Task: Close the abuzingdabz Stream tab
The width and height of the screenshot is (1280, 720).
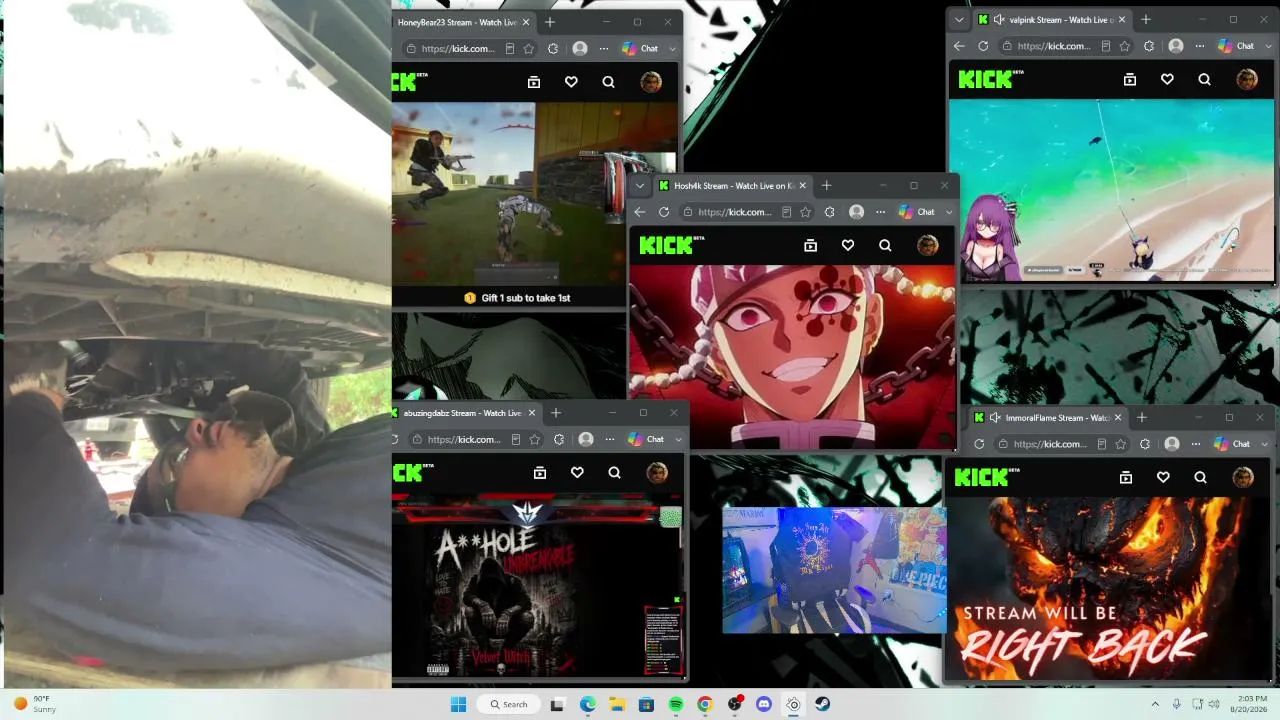Action: coord(532,413)
